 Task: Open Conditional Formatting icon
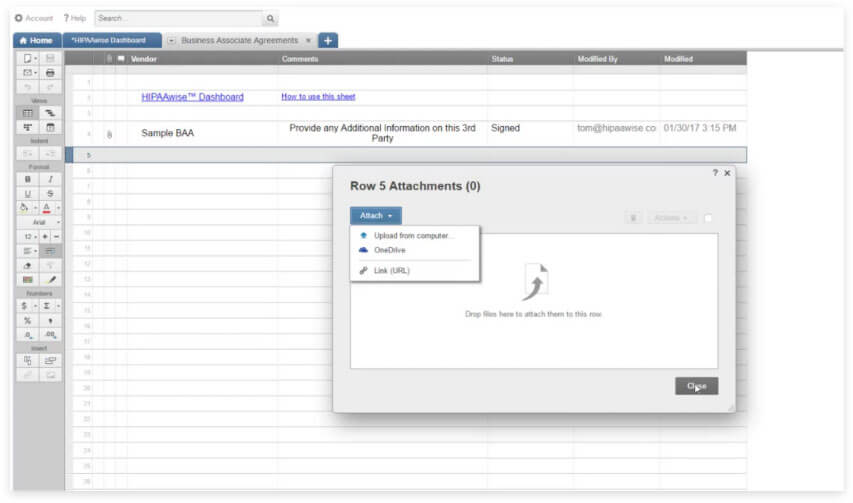click(x=28, y=280)
